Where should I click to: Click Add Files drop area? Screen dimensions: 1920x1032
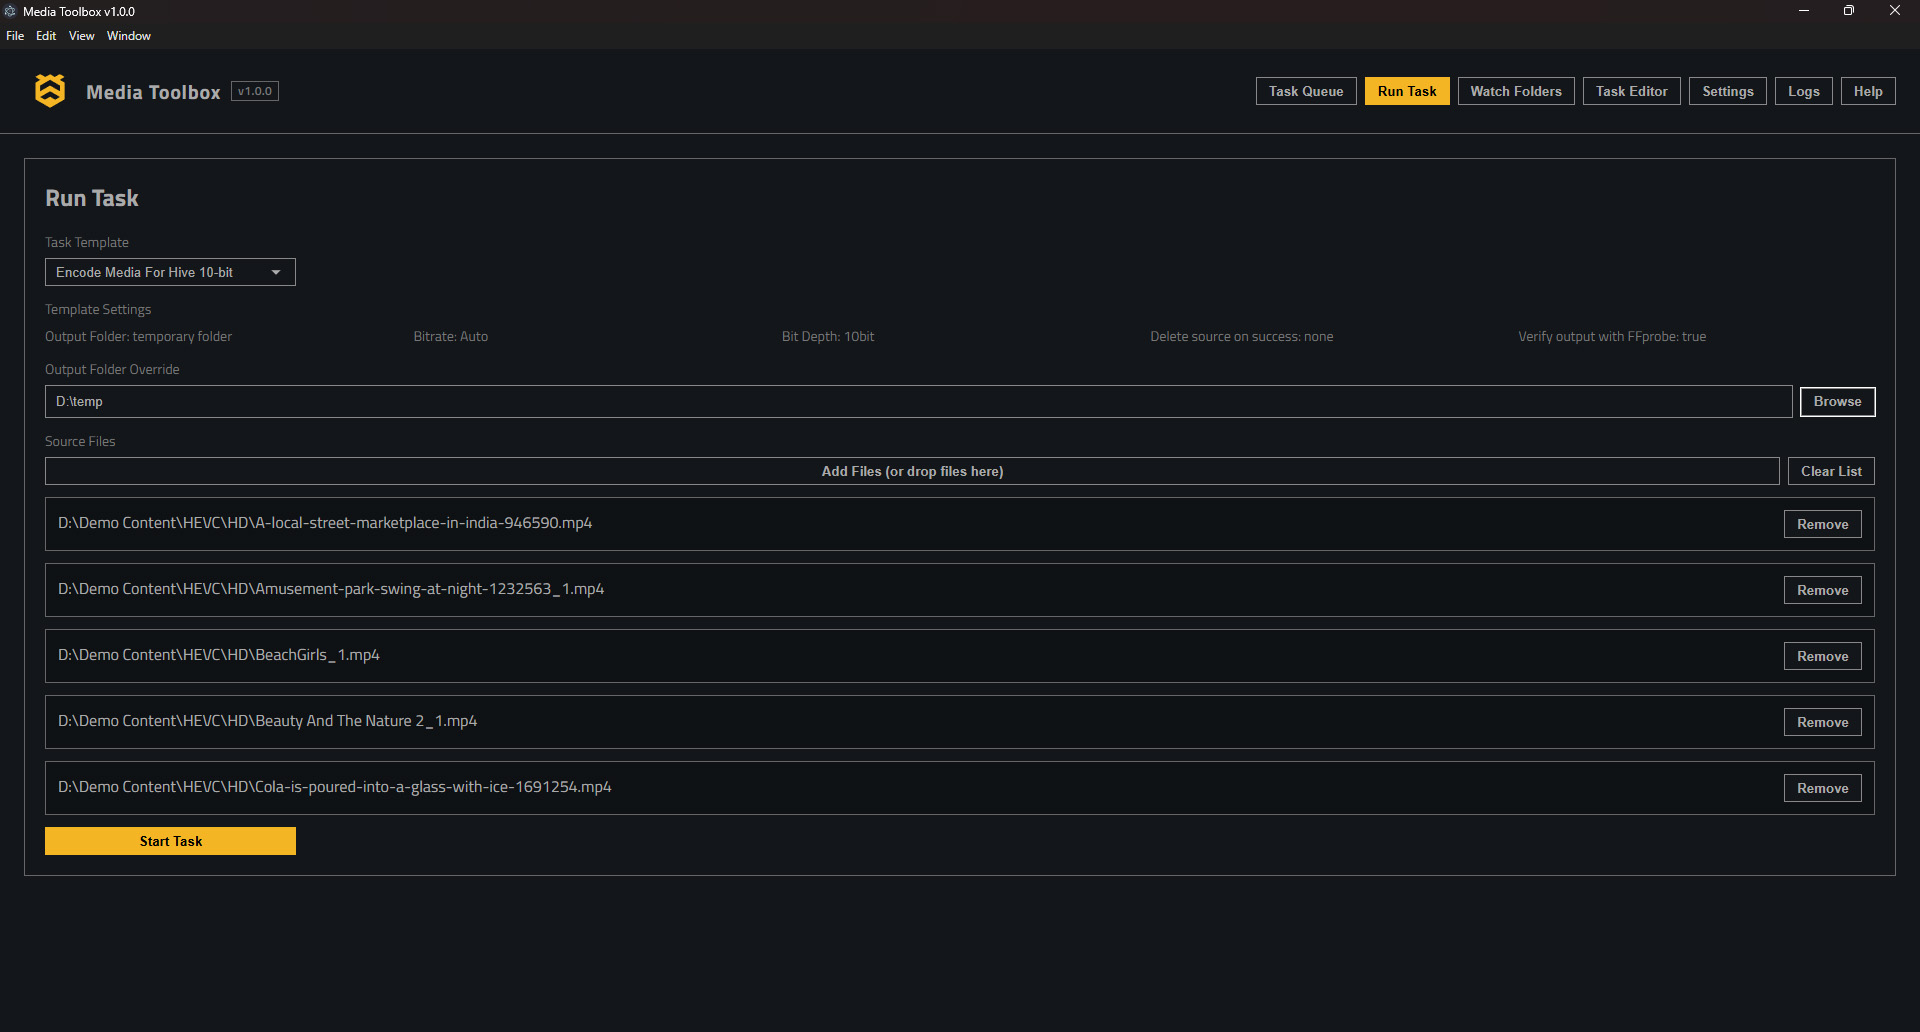click(912, 470)
